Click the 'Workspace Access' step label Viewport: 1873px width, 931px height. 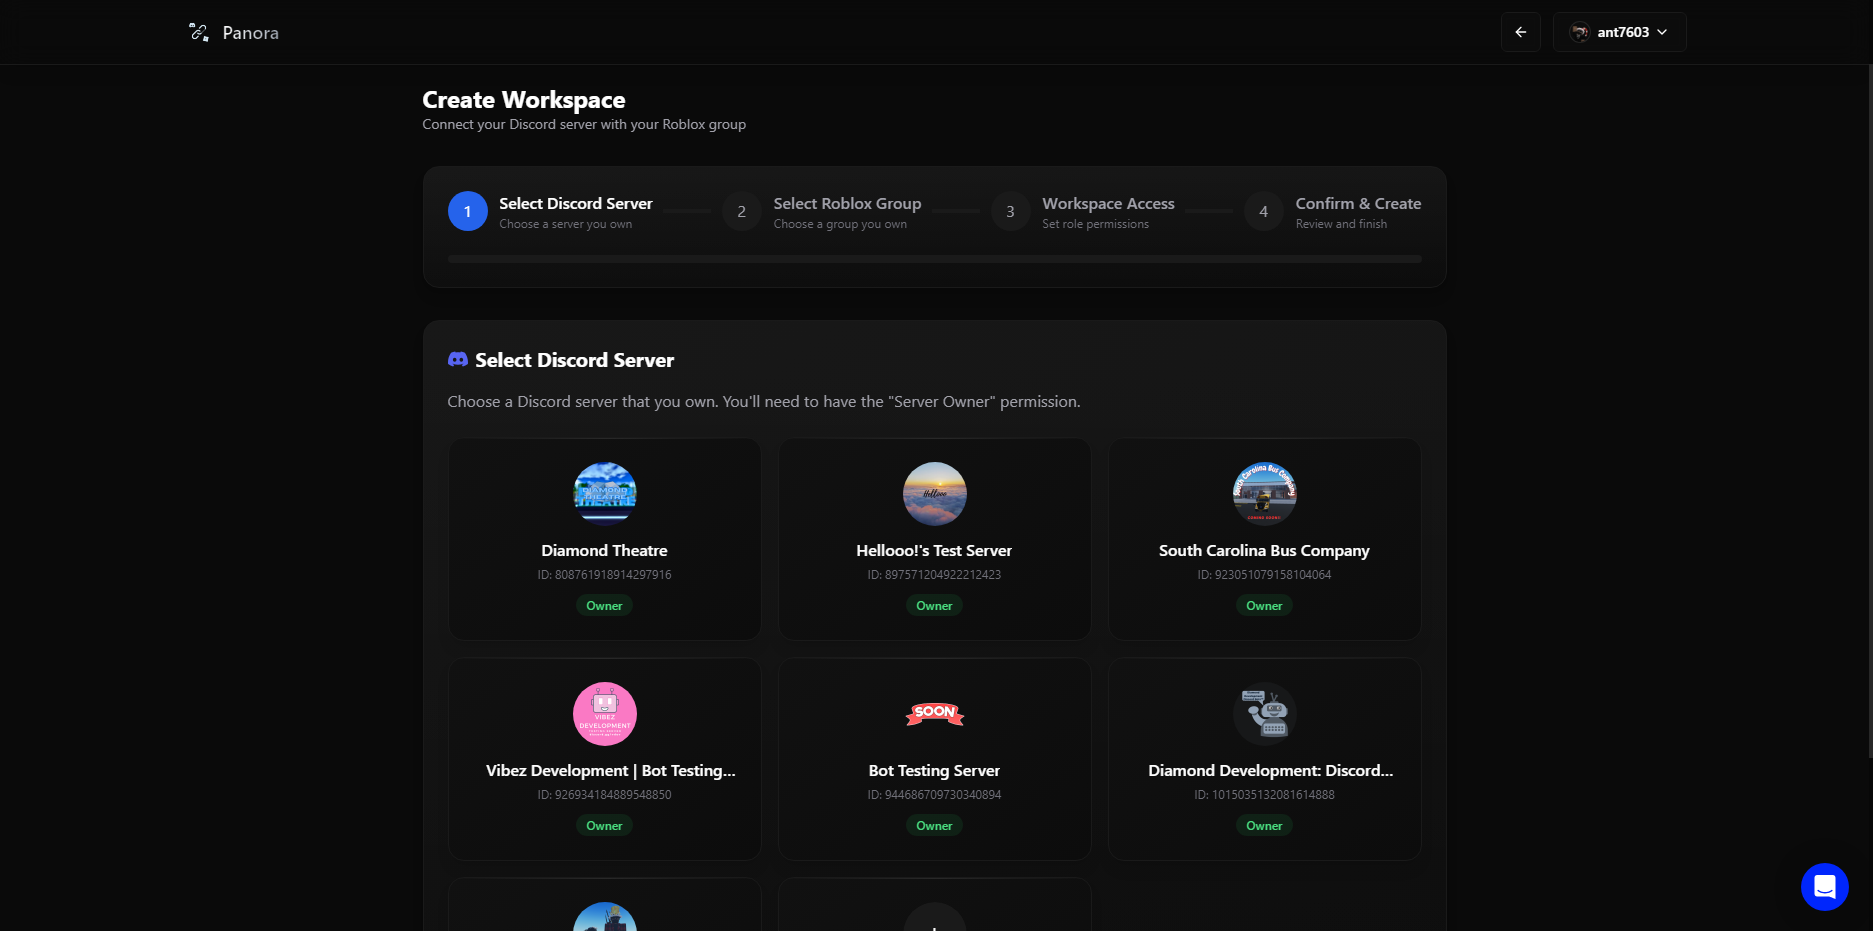(x=1108, y=203)
